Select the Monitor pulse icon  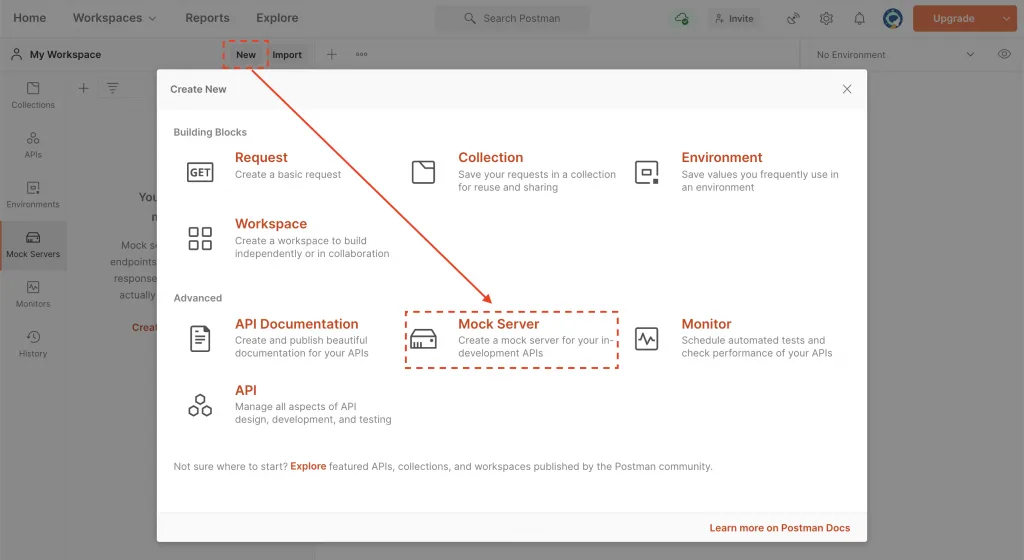click(x=647, y=339)
